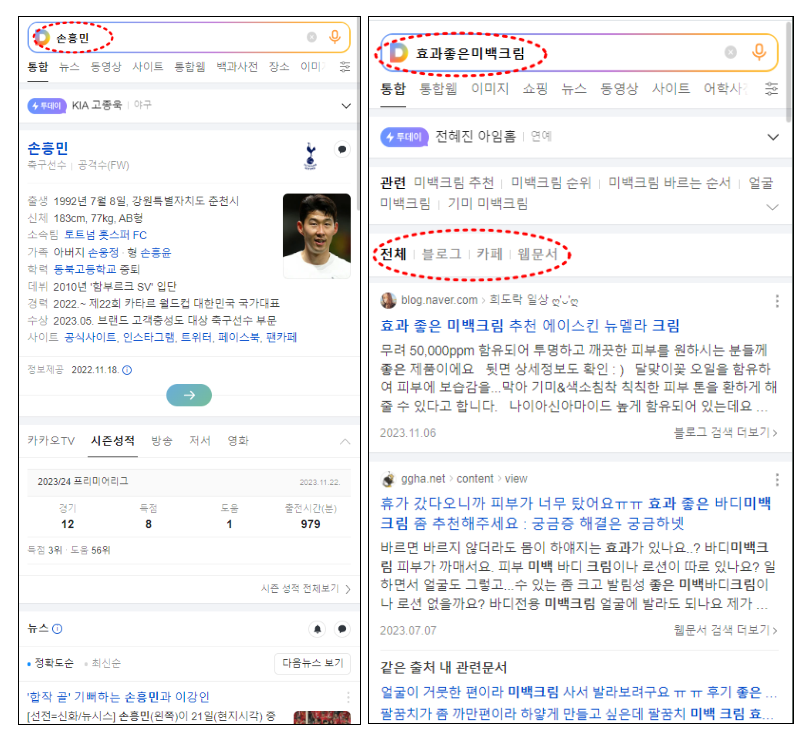
Task: Open brother 손흥윤 link
Action: tap(156, 252)
